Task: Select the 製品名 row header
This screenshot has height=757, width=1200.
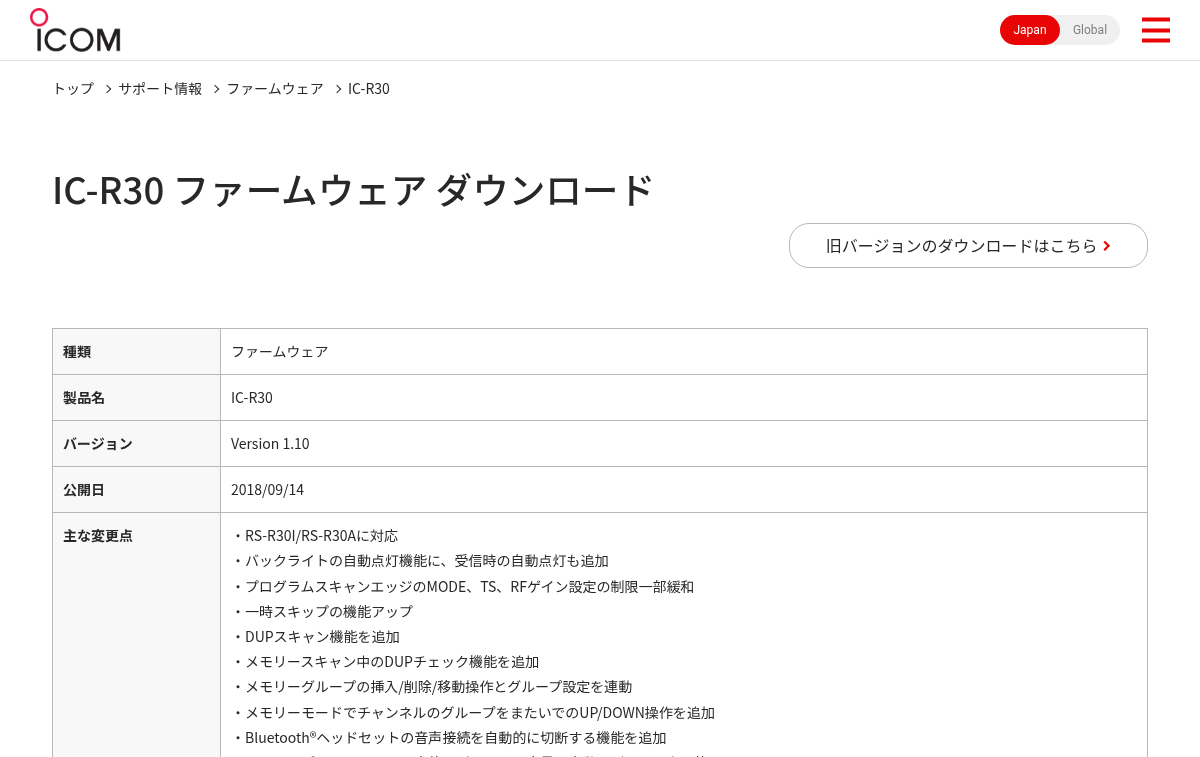Action: [x=136, y=398]
